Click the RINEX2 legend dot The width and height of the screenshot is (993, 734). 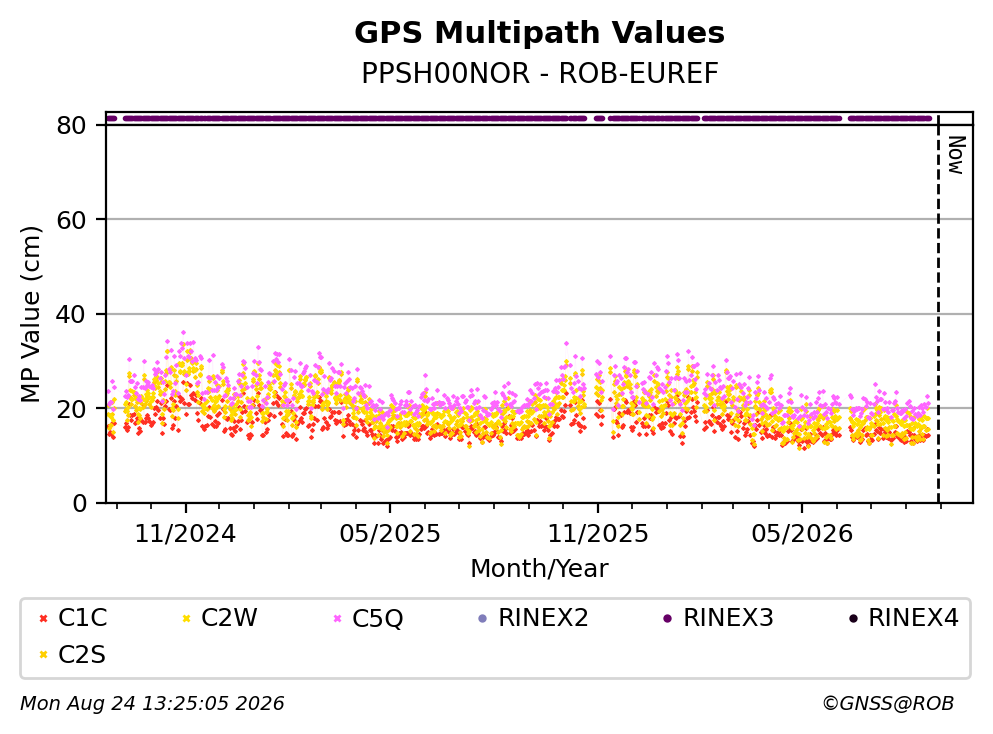(483, 618)
